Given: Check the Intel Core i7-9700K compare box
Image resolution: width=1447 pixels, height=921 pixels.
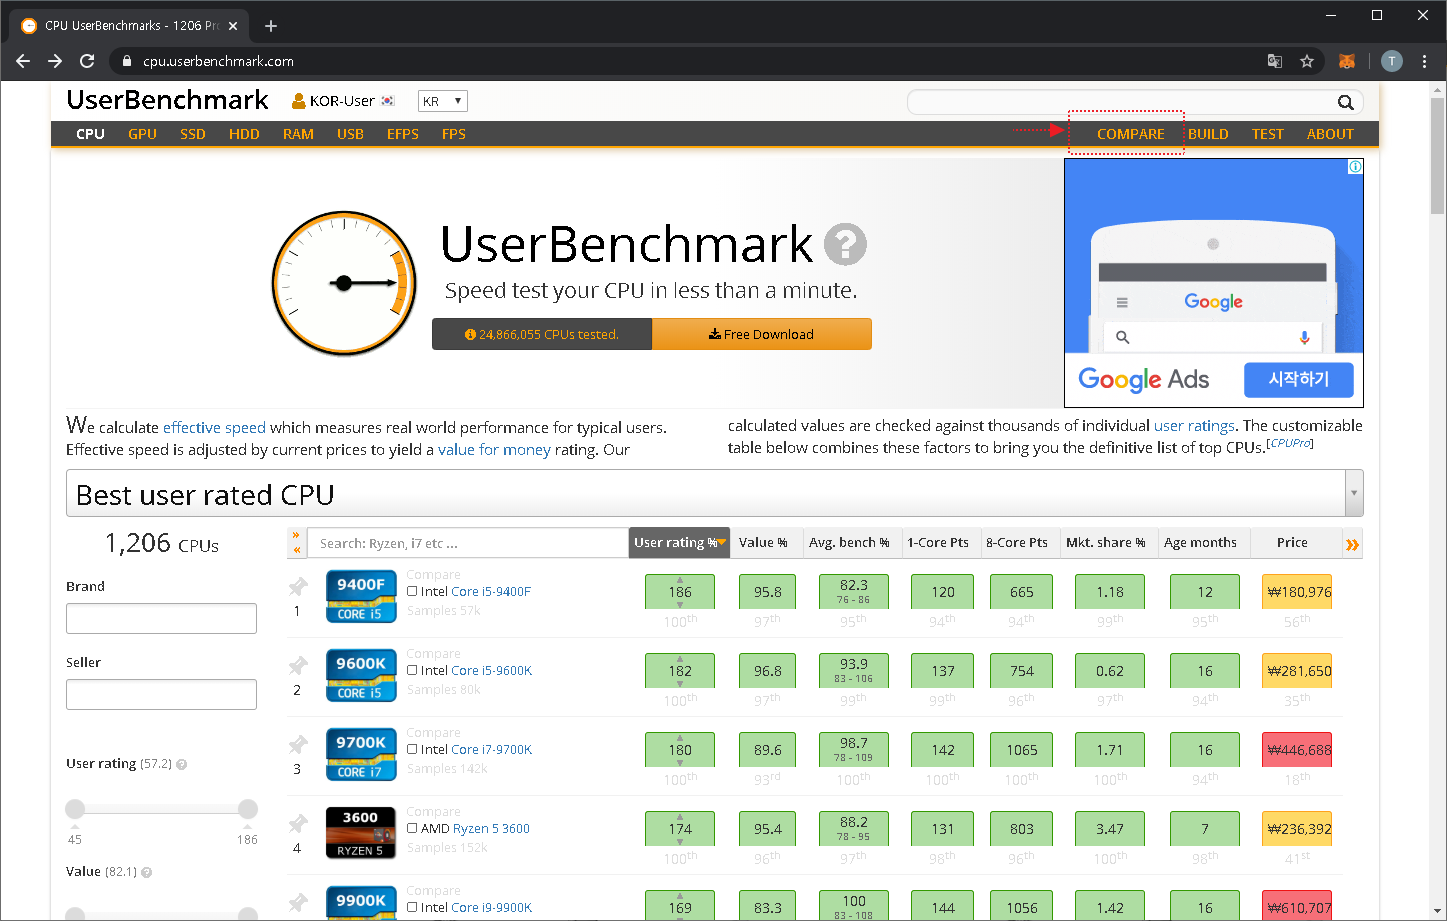Looking at the screenshot, I should pos(412,749).
